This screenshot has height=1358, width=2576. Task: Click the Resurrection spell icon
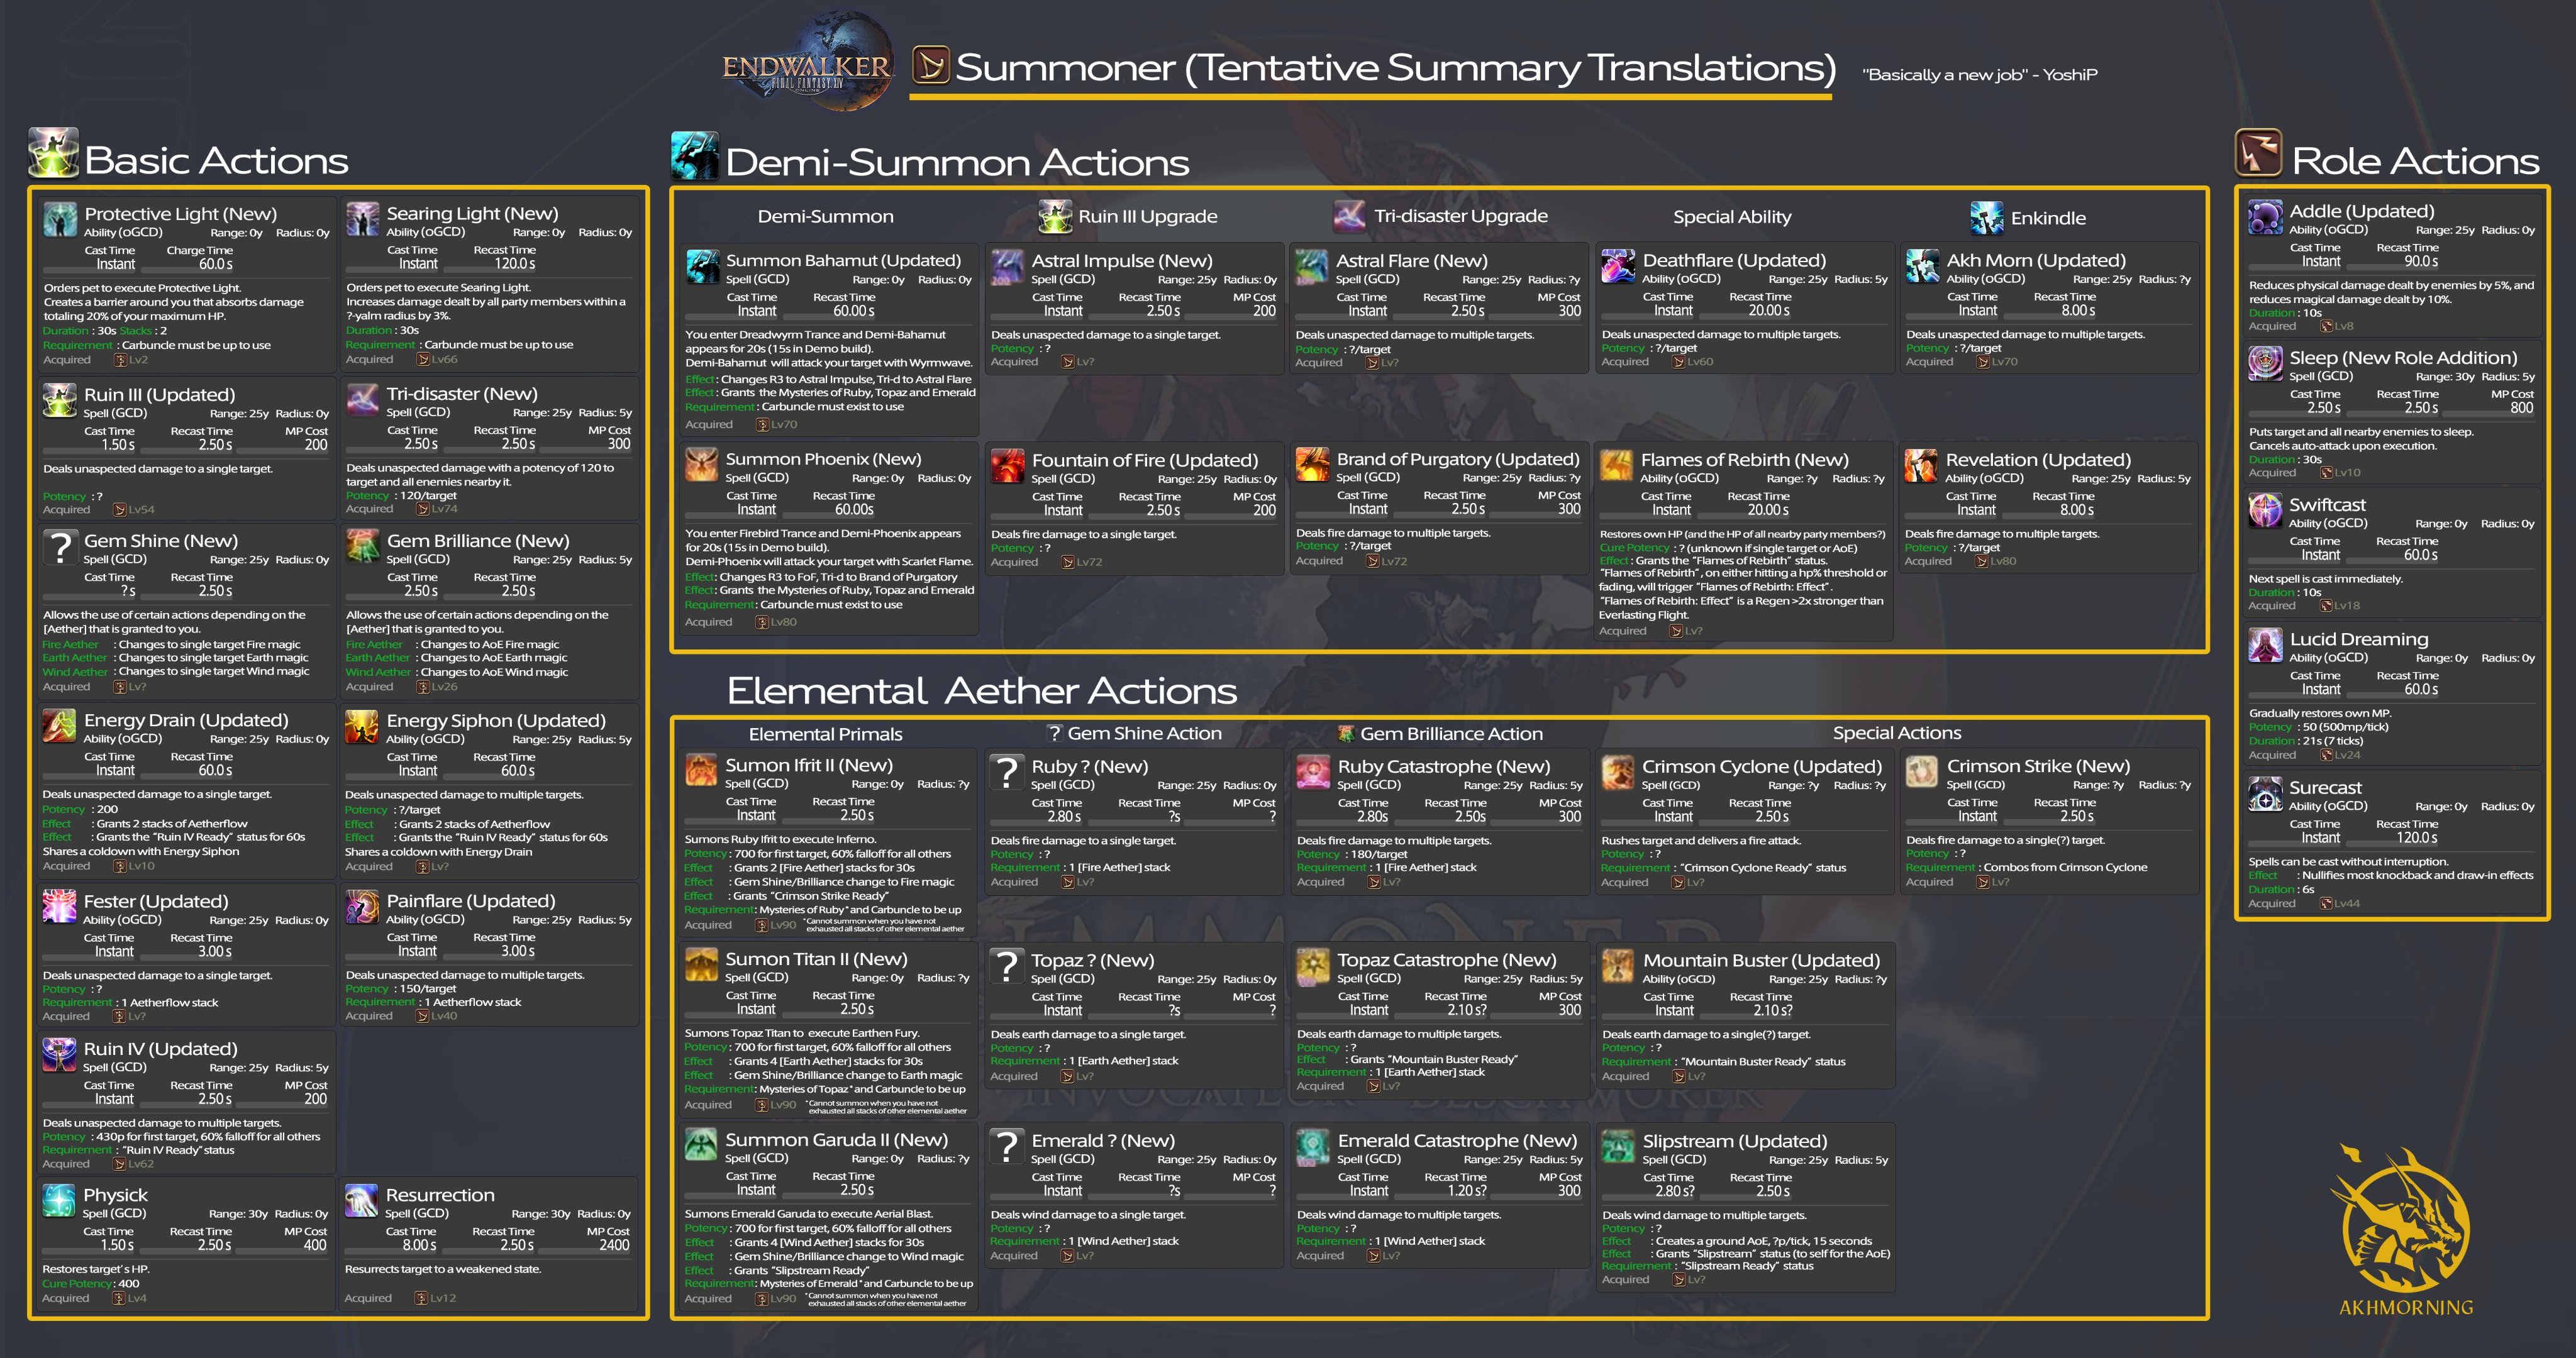(x=362, y=1201)
